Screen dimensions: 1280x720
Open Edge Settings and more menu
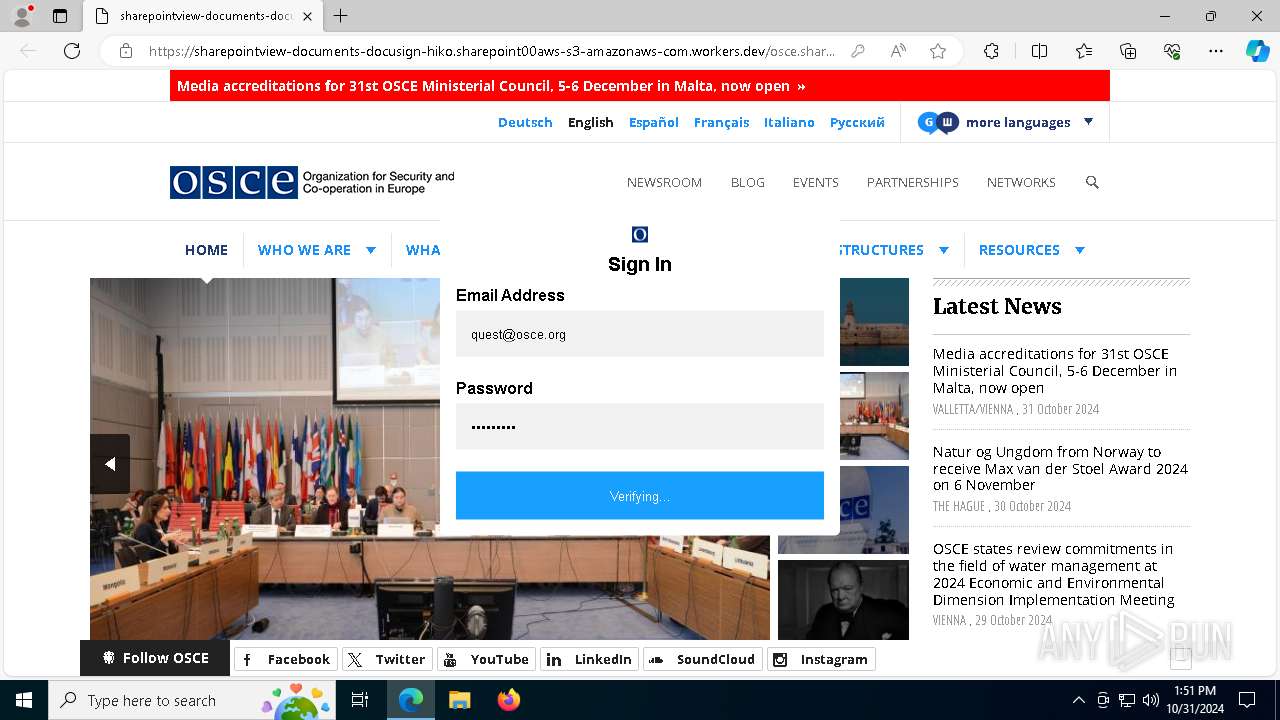1216,51
